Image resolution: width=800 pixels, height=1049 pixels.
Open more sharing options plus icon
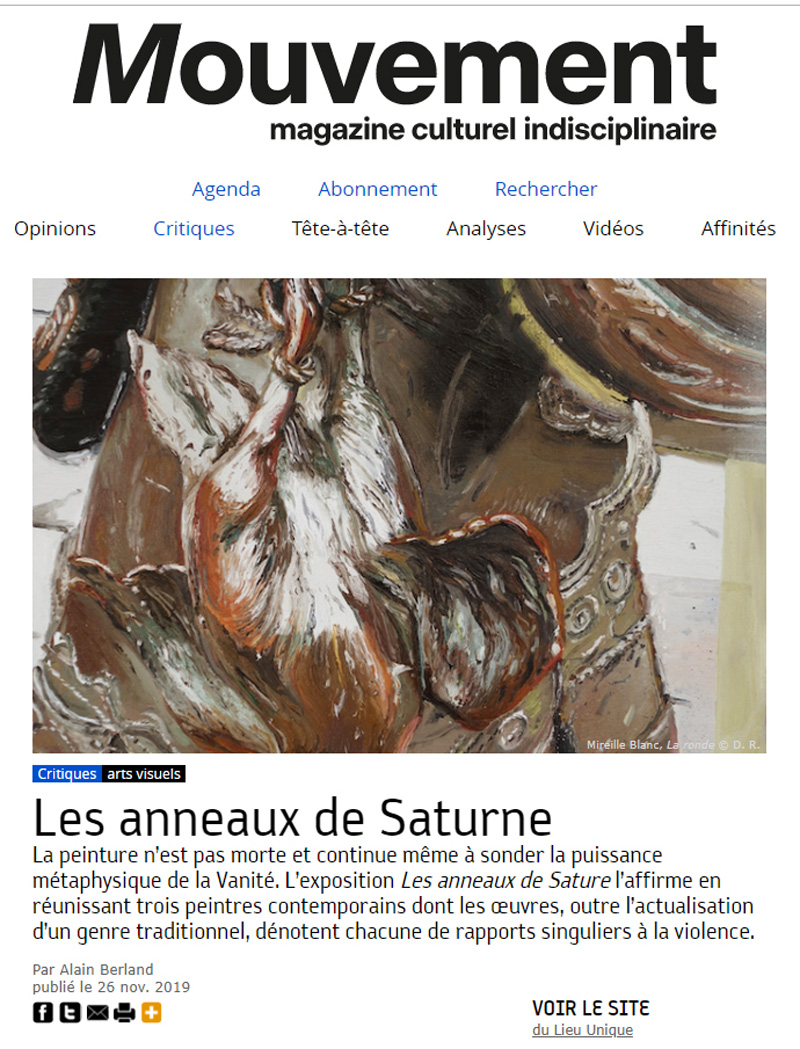(x=151, y=1012)
